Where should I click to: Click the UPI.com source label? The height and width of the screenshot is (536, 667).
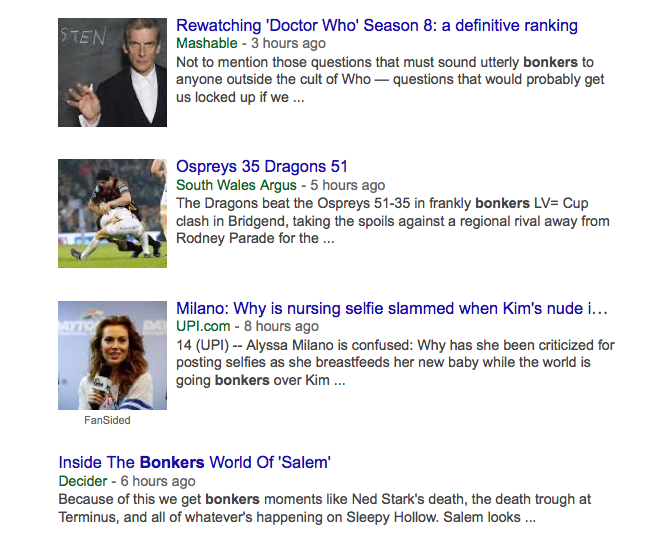(x=205, y=327)
